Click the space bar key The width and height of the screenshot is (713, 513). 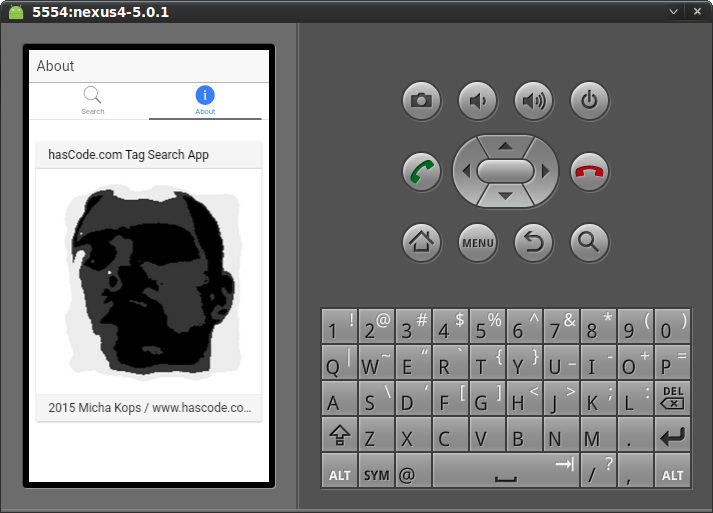[x=506, y=470]
